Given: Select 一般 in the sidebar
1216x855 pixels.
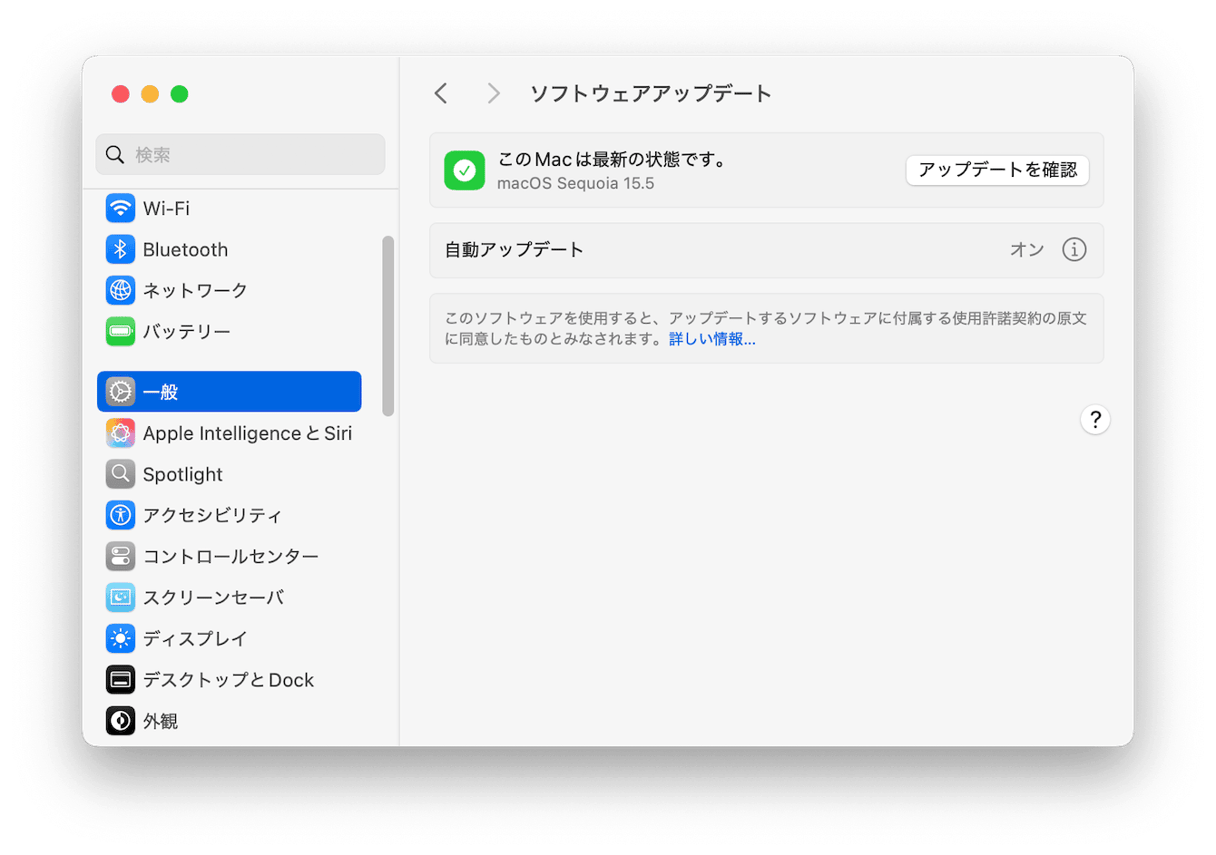Looking at the screenshot, I should [229, 392].
